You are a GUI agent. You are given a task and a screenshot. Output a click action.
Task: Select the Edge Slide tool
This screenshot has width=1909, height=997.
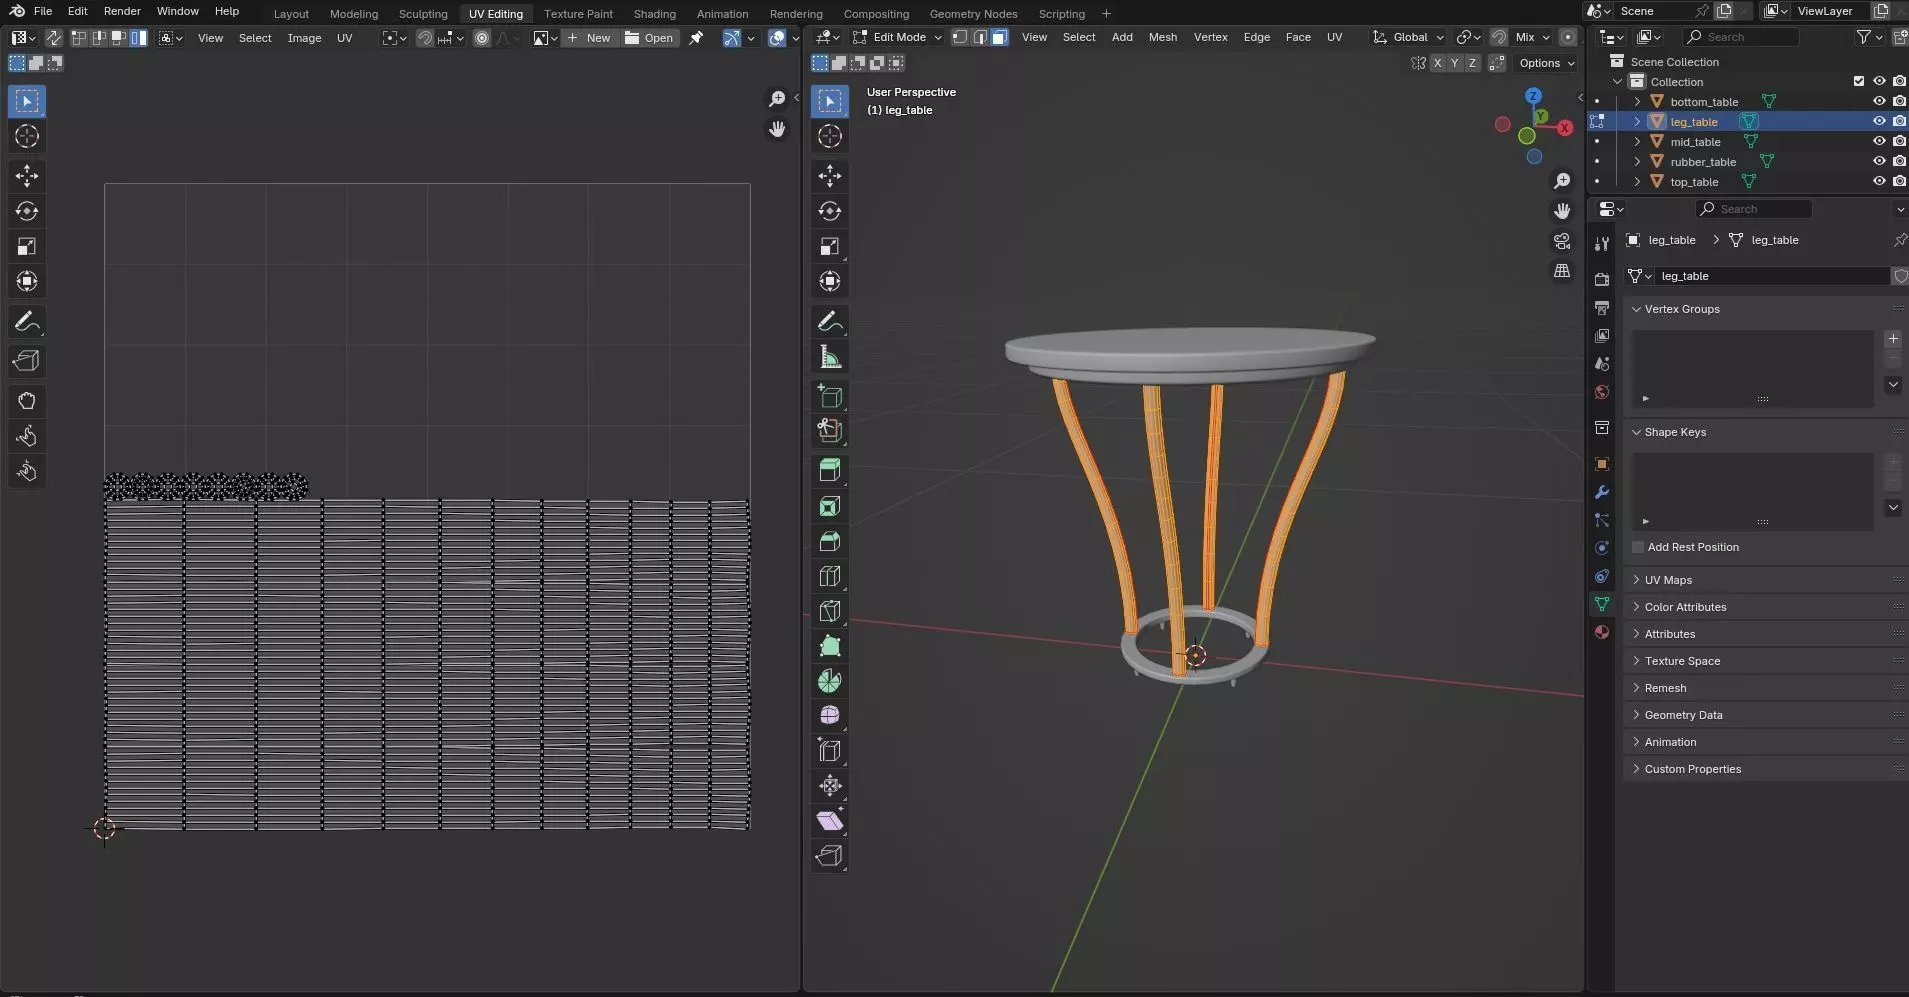click(x=830, y=751)
